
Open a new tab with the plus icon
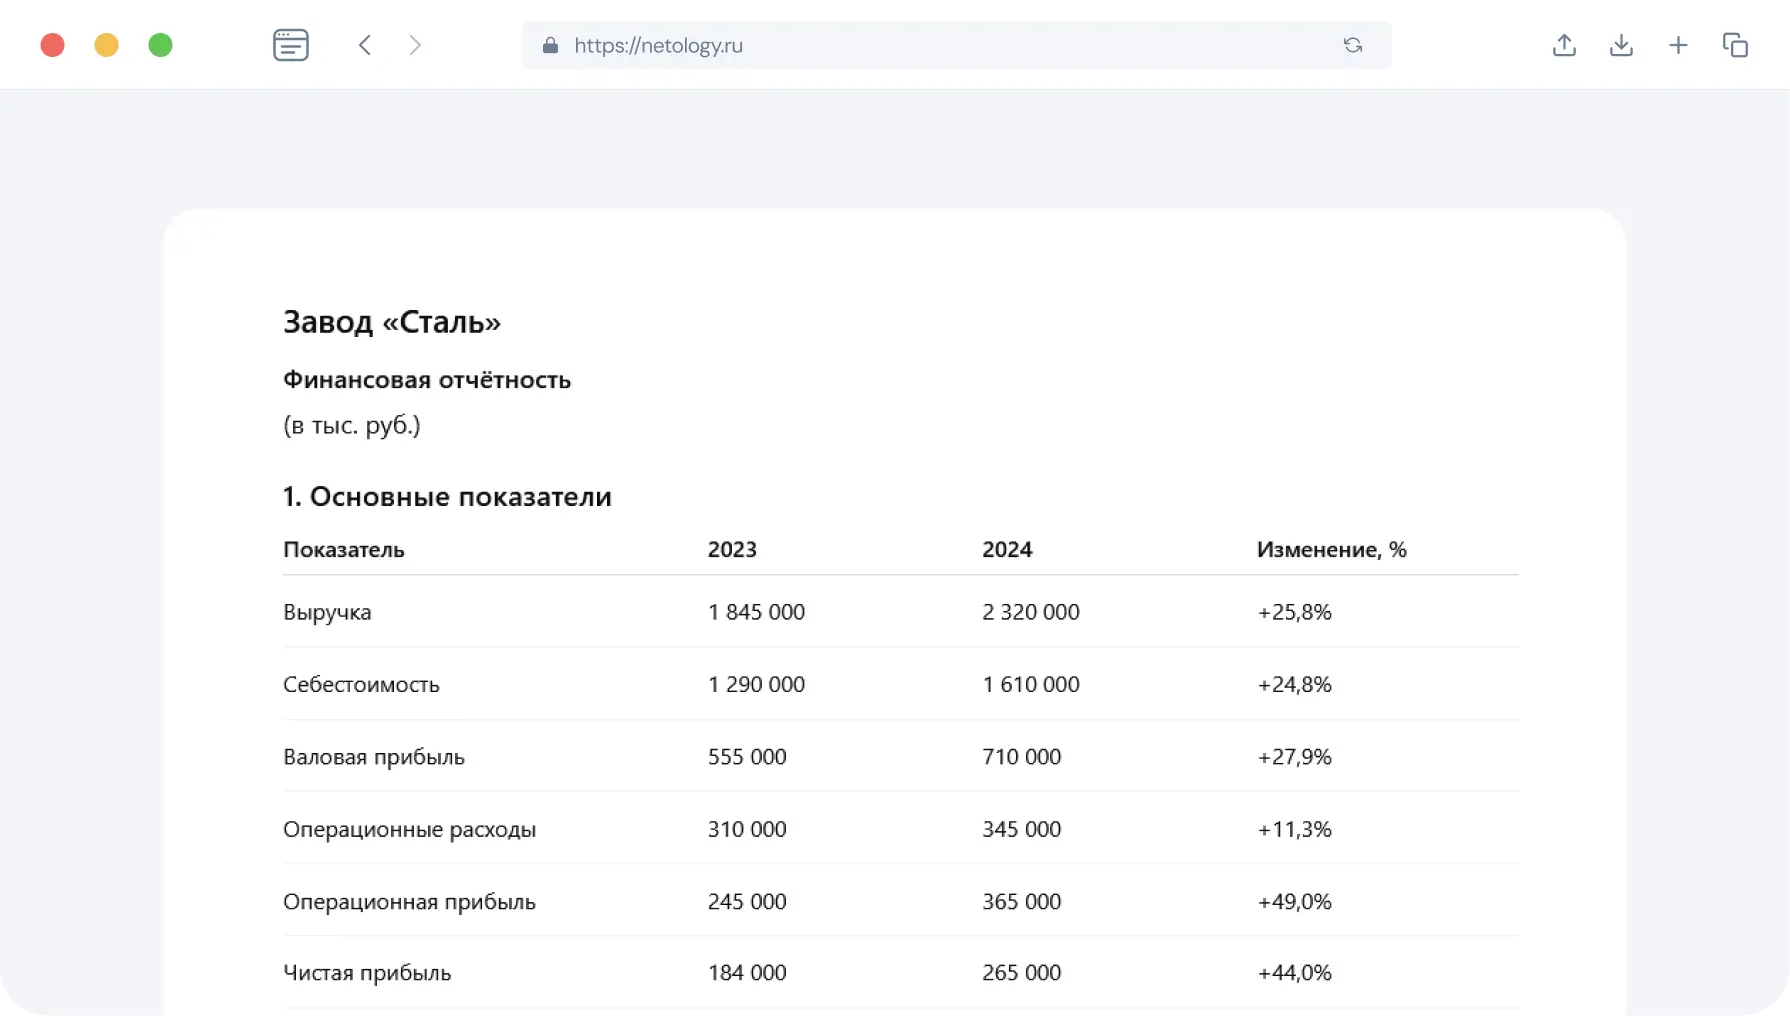click(x=1678, y=45)
